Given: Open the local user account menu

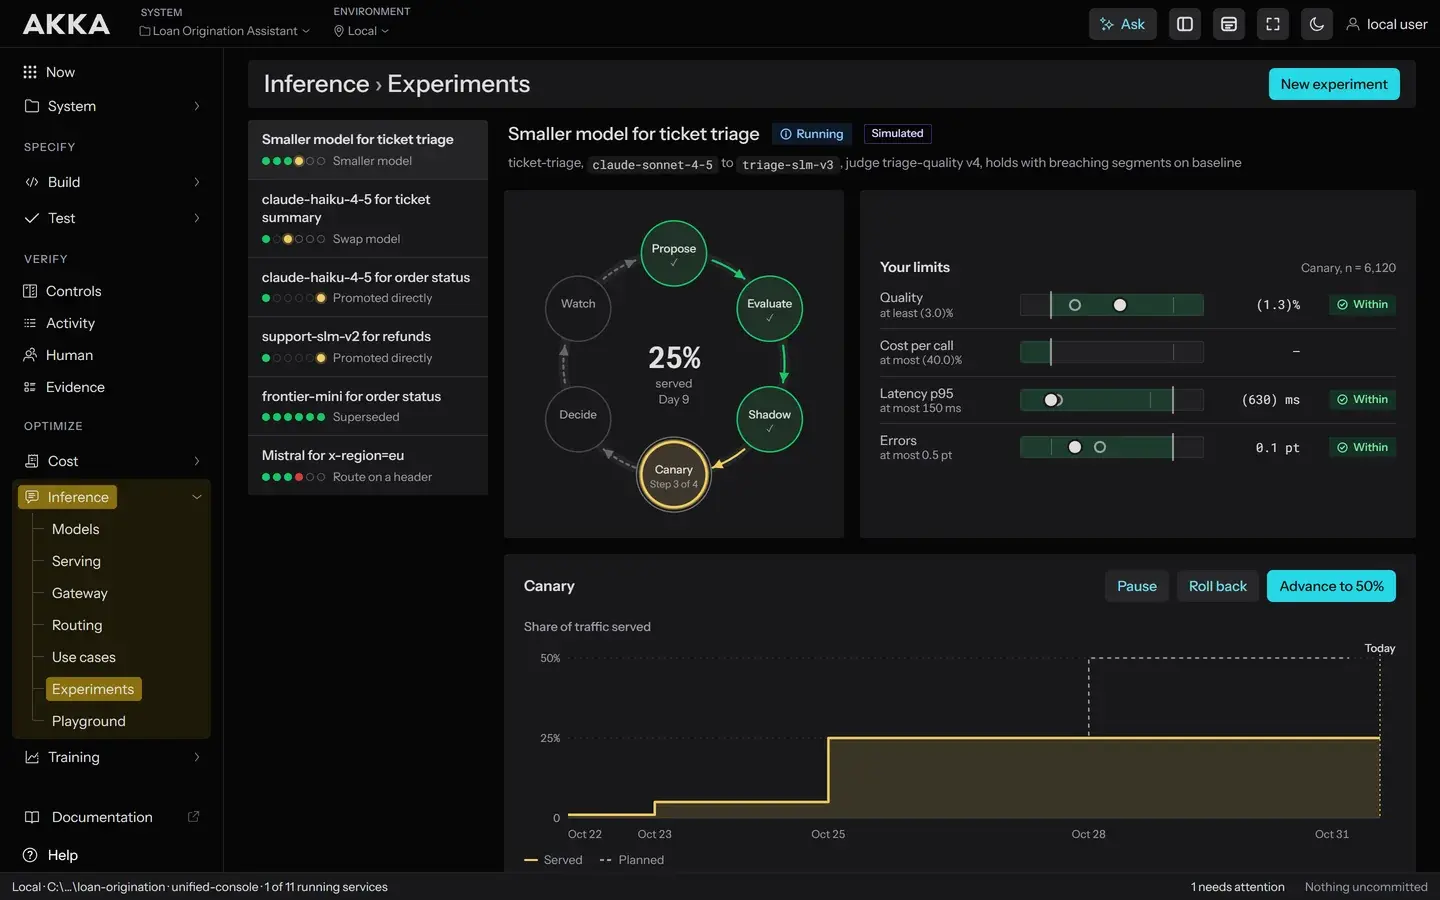Looking at the screenshot, I should [1387, 24].
